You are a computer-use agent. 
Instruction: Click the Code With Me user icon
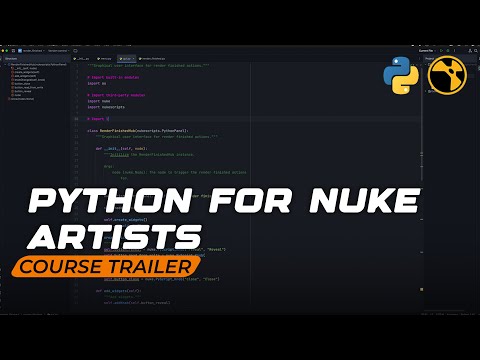click(470, 51)
